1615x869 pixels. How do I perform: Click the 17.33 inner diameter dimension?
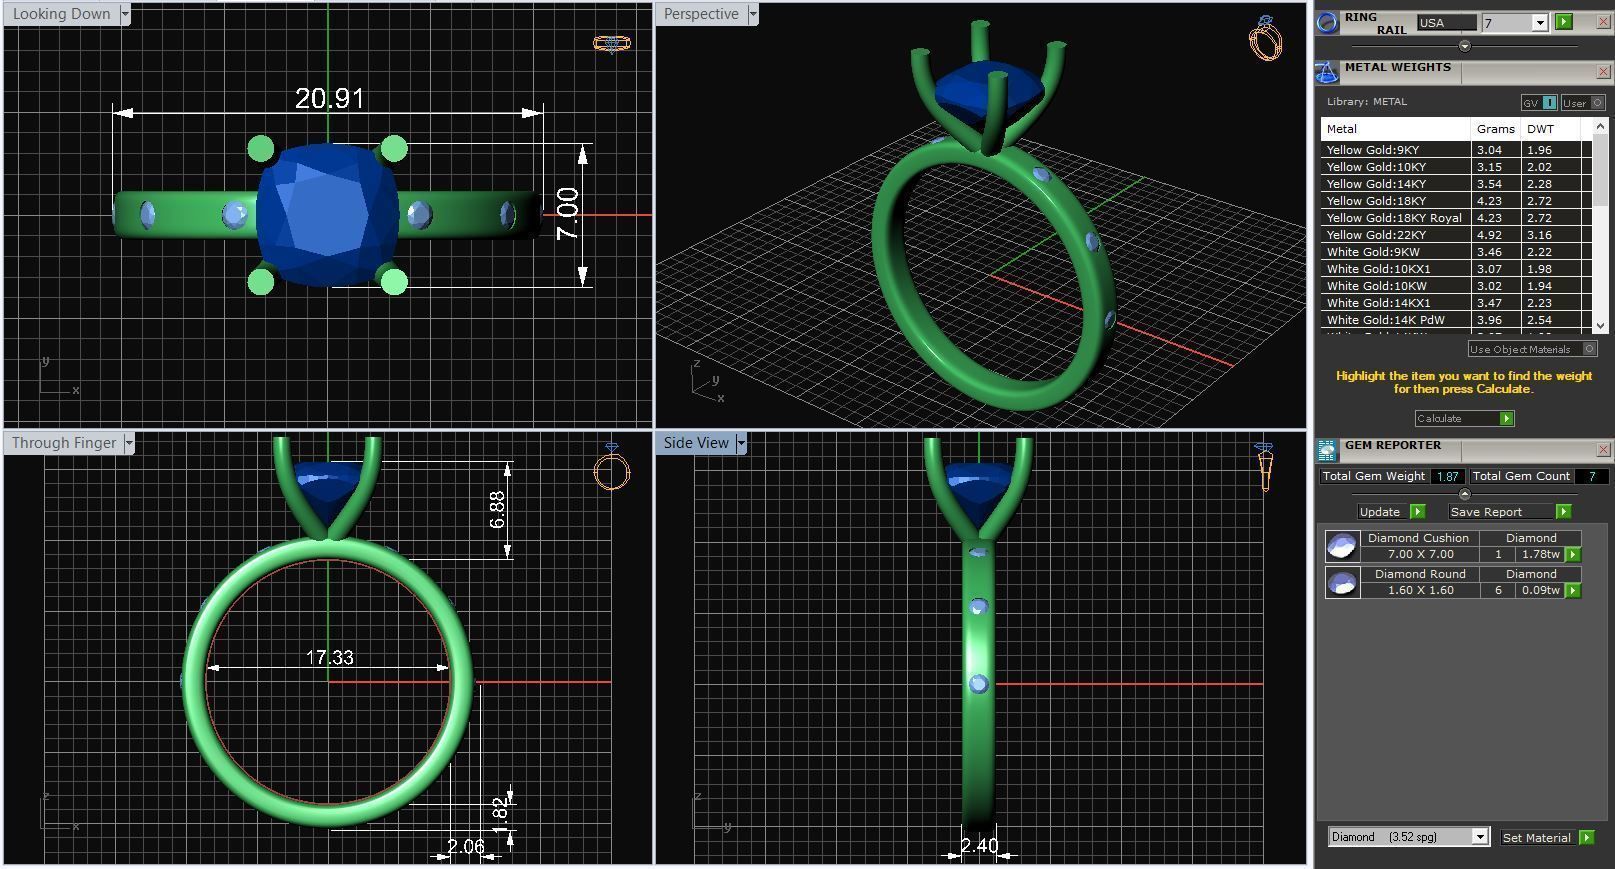(329, 657)
